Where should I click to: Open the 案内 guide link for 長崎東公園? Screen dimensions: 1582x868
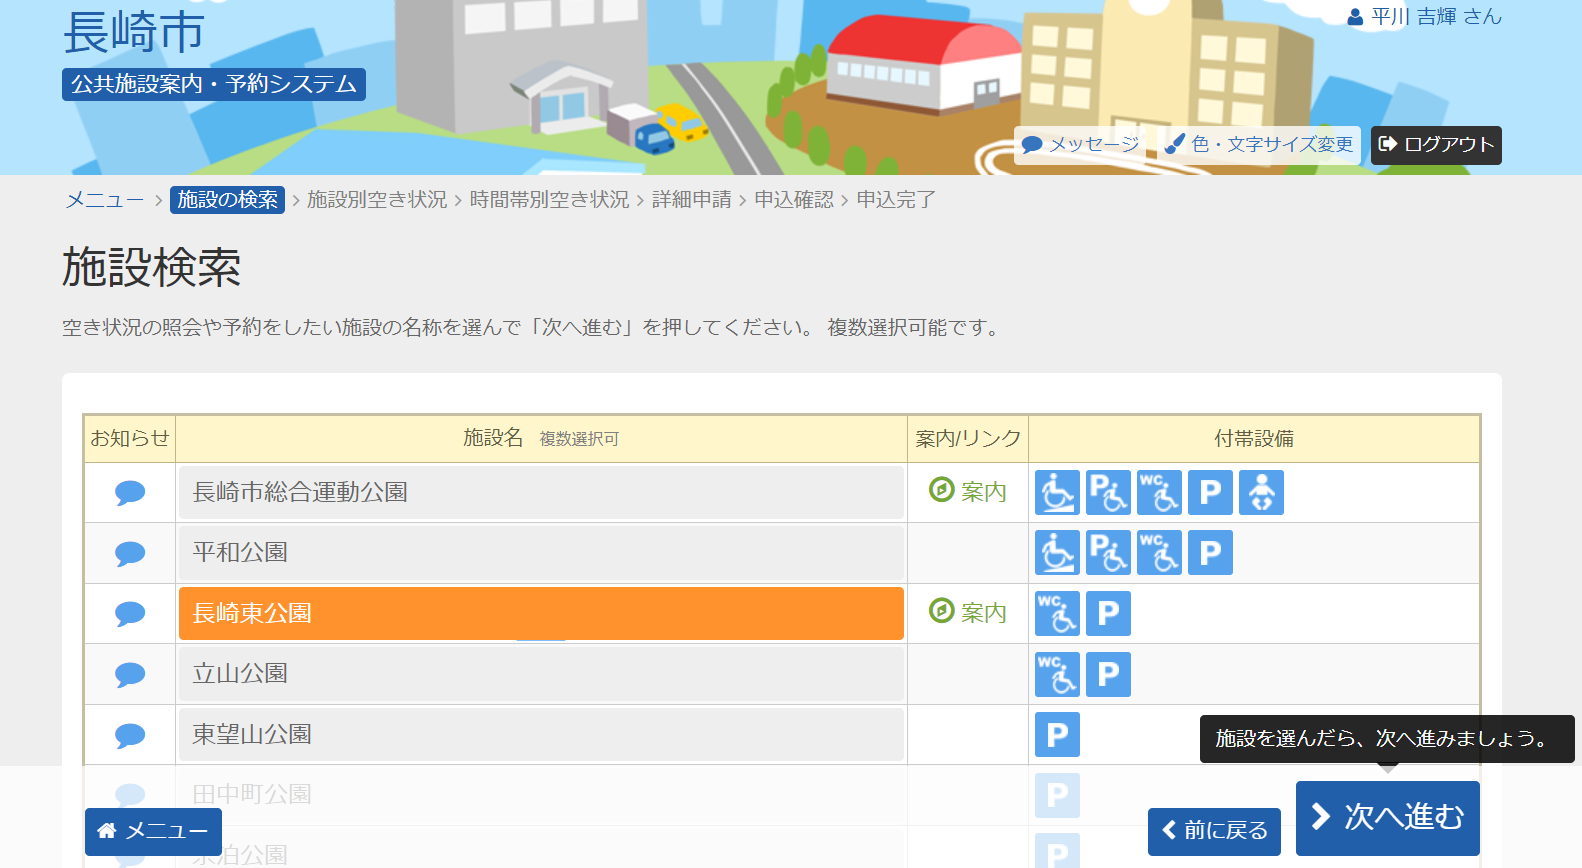pos(968,613)
